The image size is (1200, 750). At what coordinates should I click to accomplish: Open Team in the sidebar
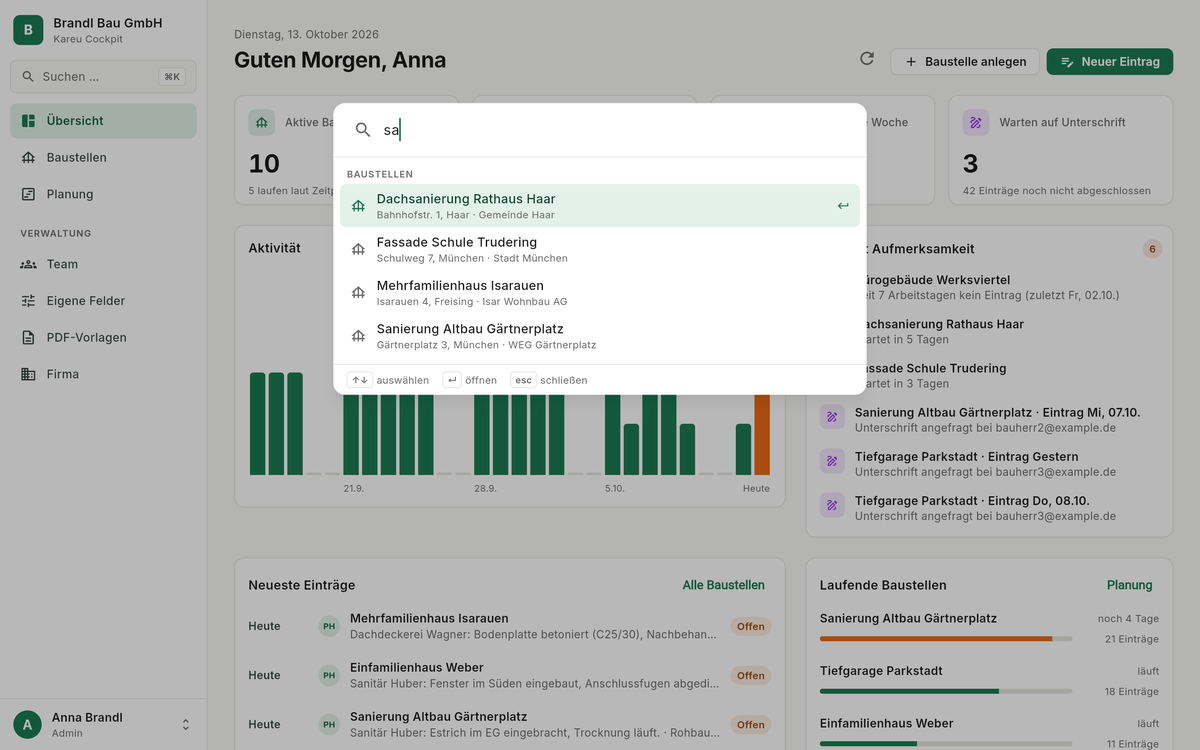coord(103,264)
